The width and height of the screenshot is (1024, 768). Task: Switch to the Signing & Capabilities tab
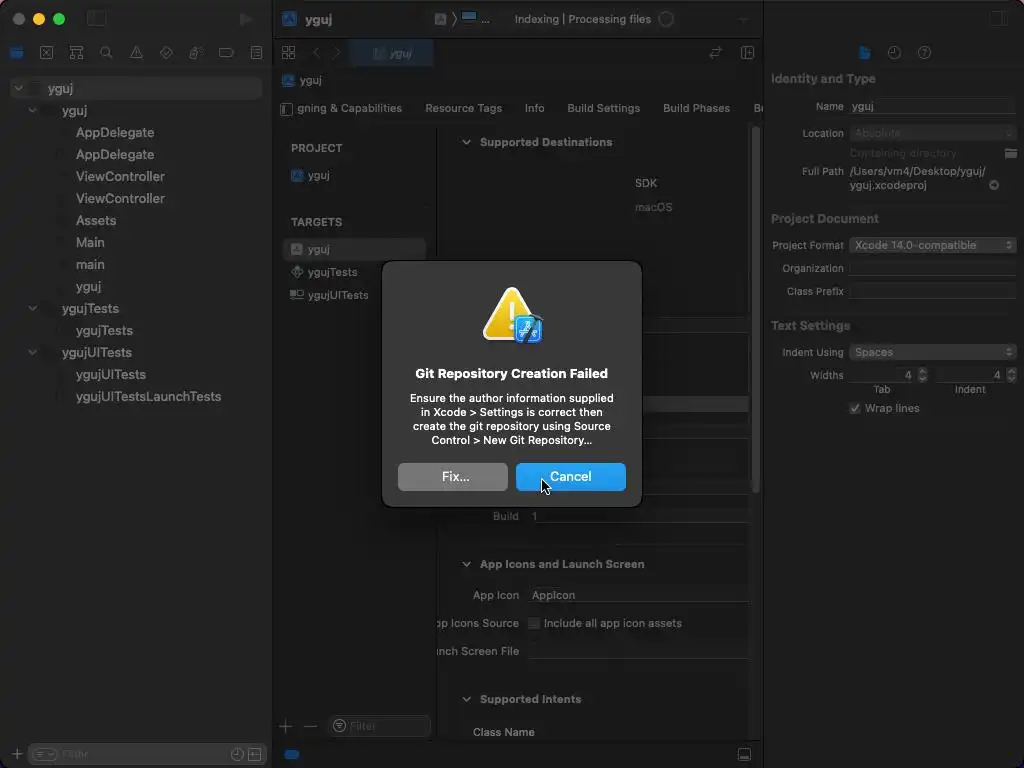pos(349,108)
